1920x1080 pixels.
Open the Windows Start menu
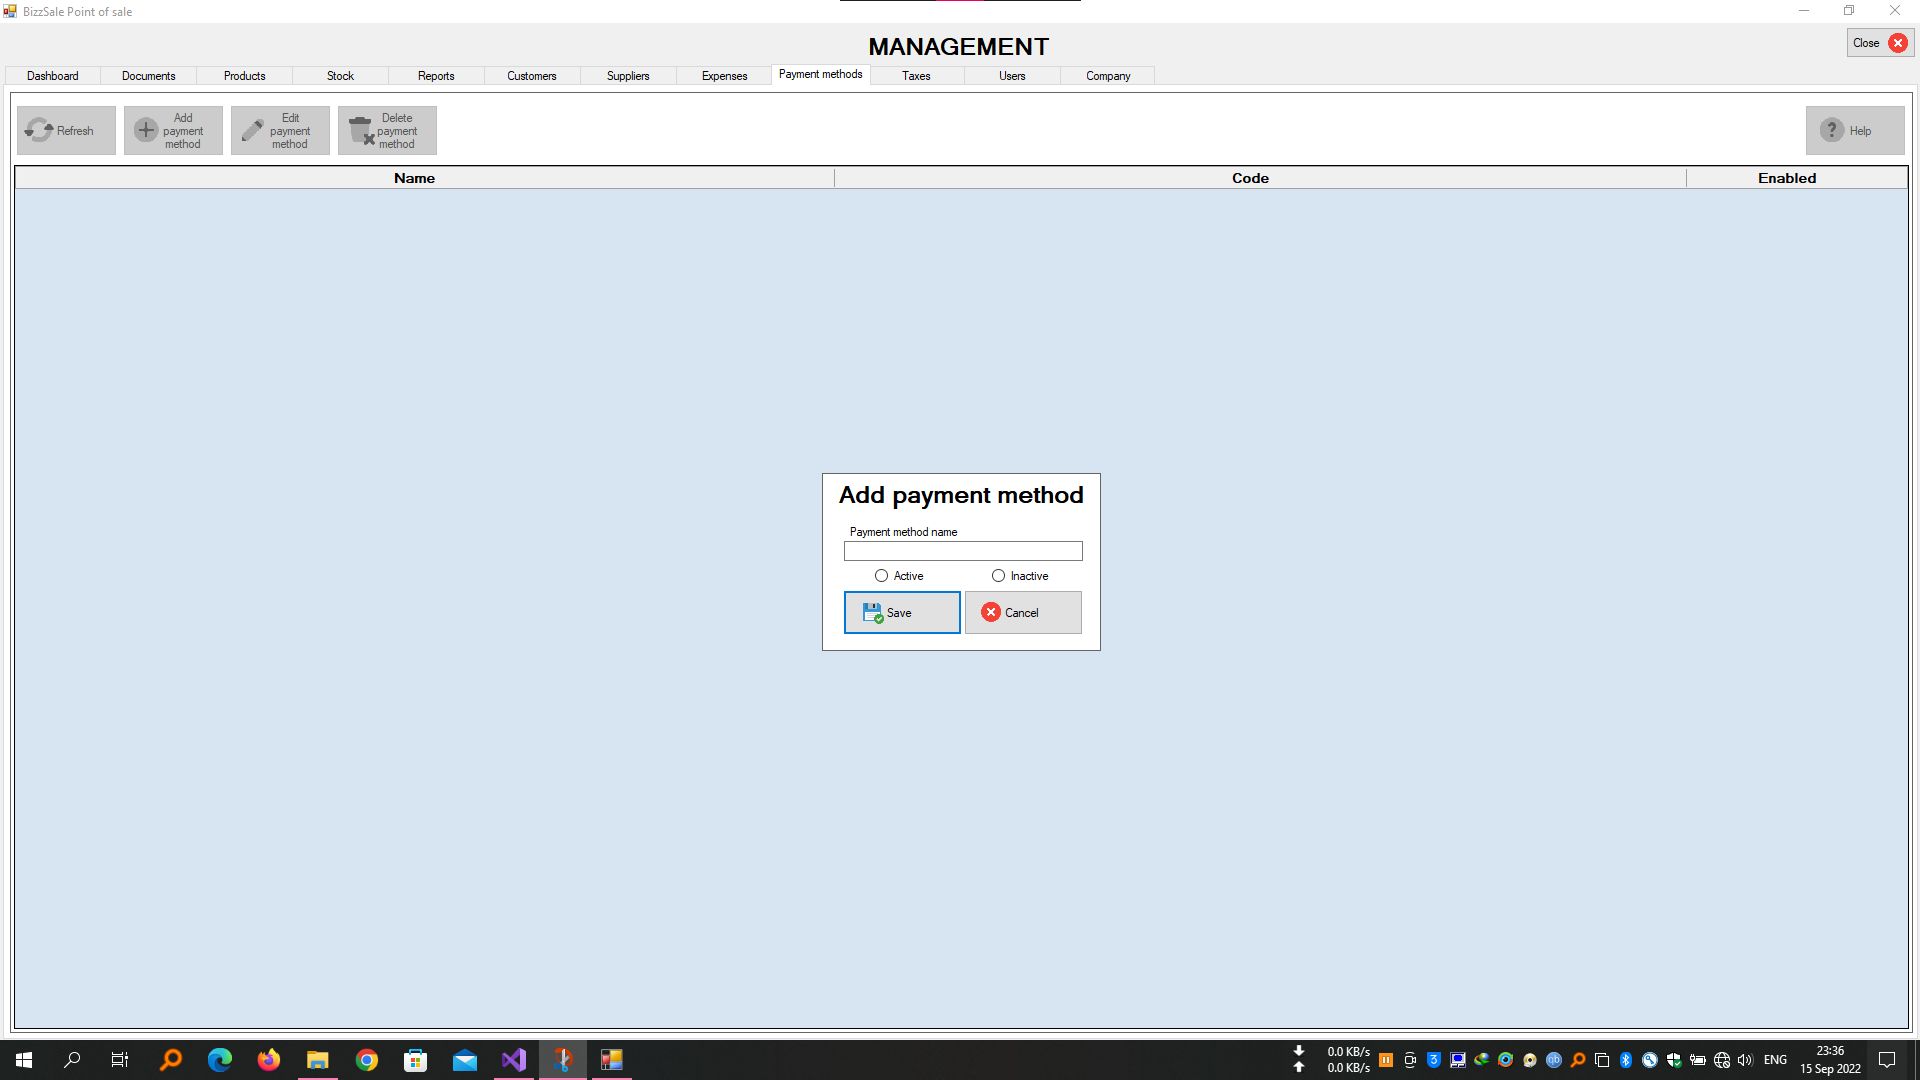click(x=24, y=1060)
